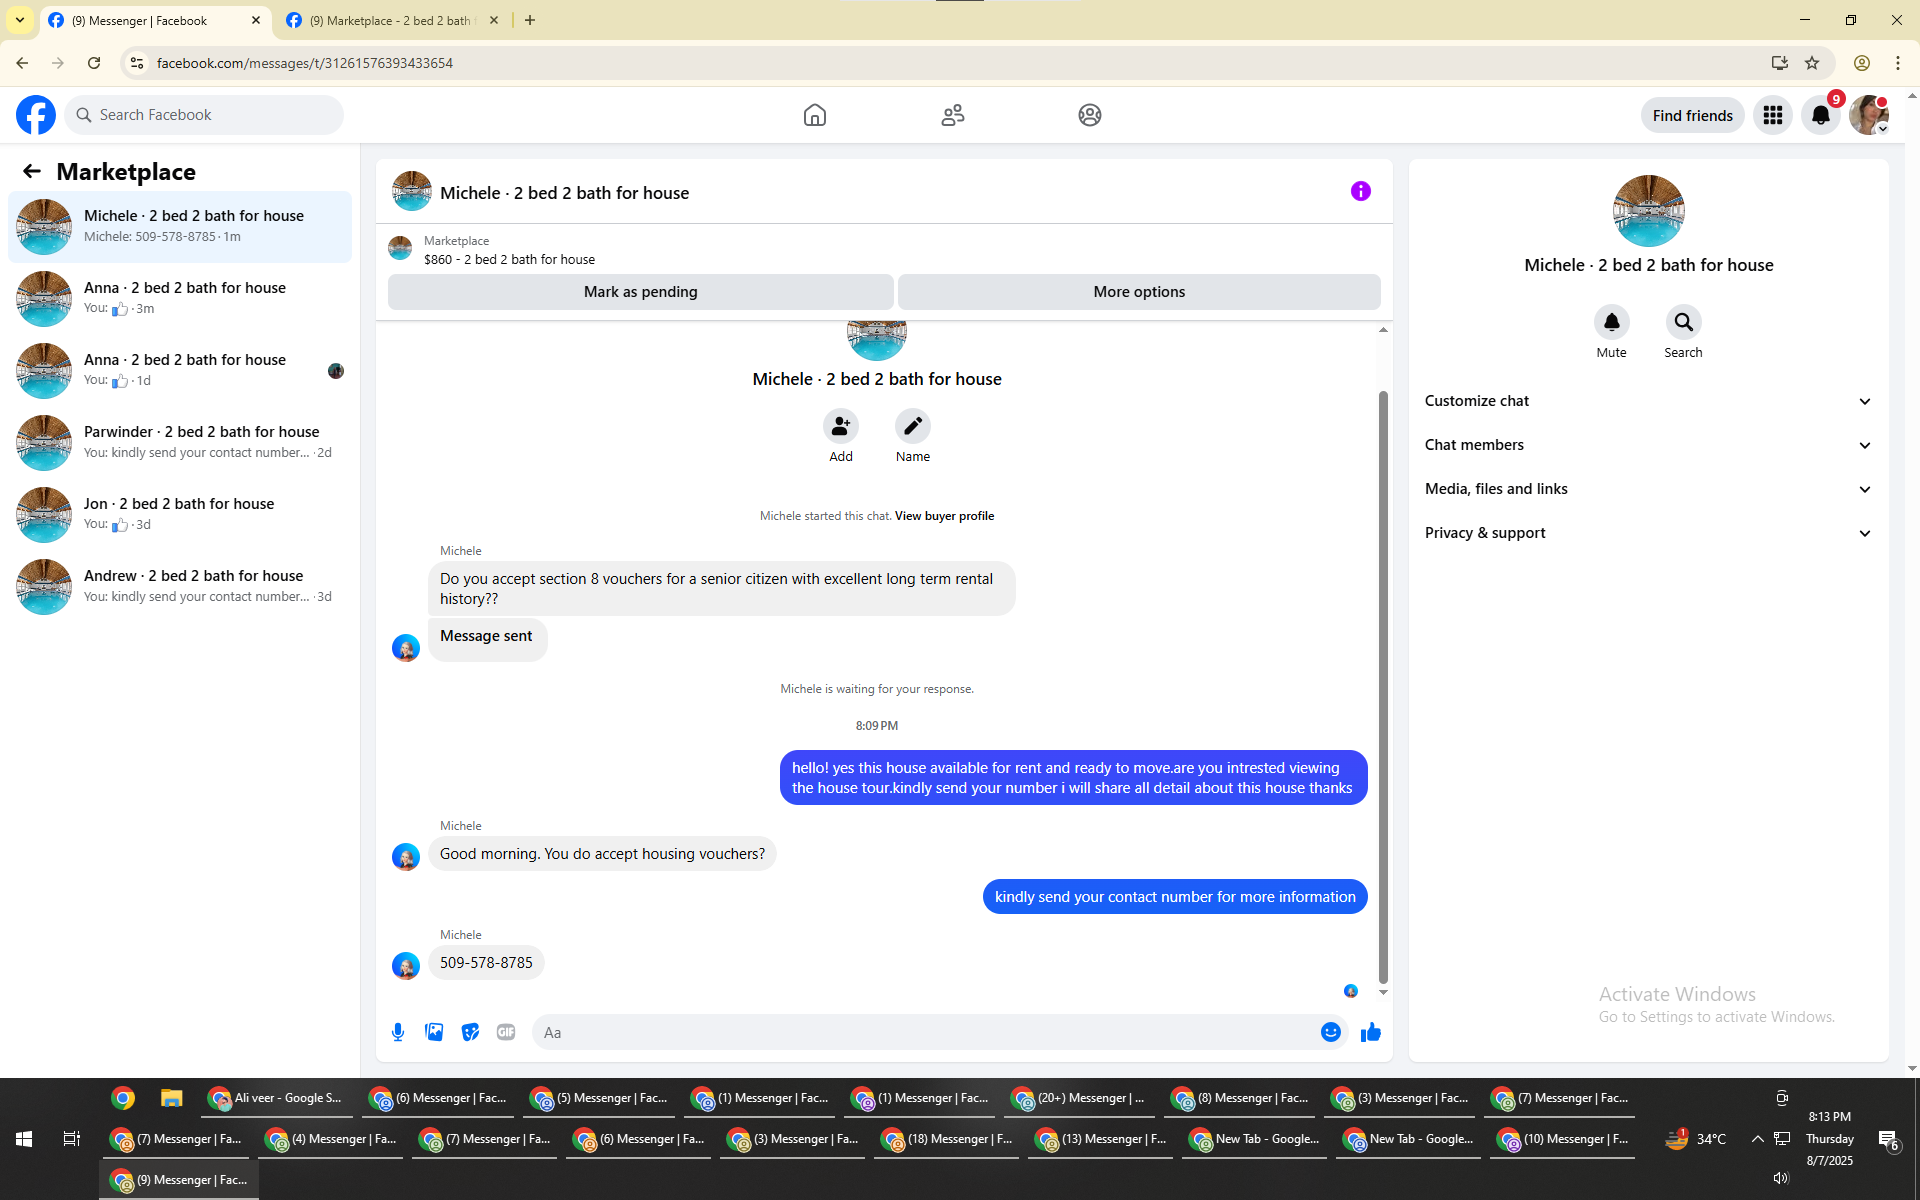
Task: Open View buyer profile link
Action: 944,516
